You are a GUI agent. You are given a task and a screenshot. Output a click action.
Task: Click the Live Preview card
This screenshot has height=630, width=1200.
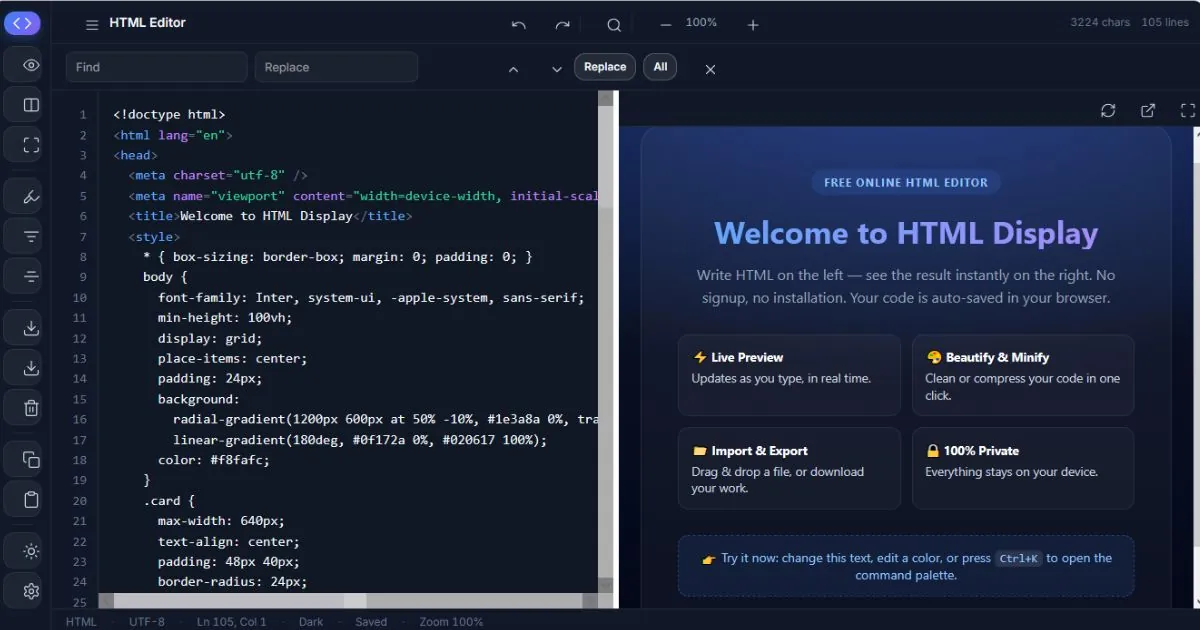point(789,375)
